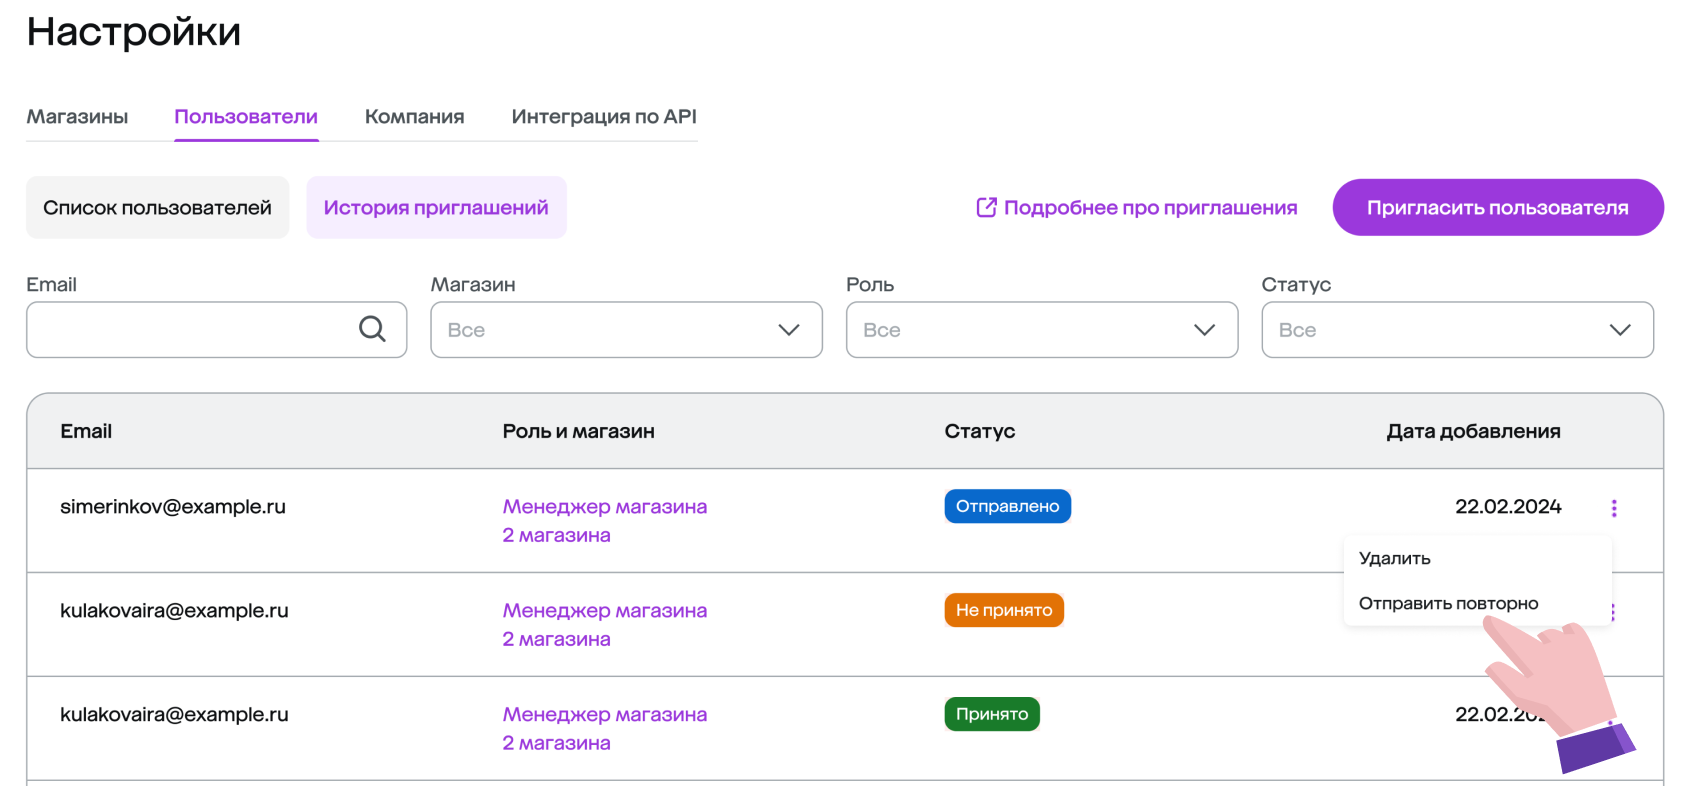
Task: Switch to История приглашений view
Action: (436, 208)
